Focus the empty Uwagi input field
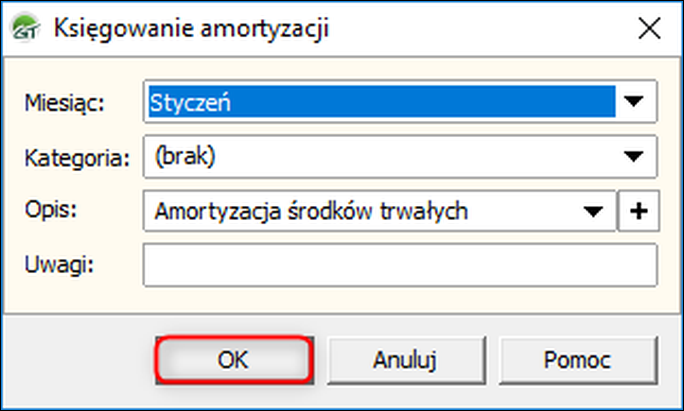Image resolution: width=684 pixels, height=411 pixels. point(400,265)
